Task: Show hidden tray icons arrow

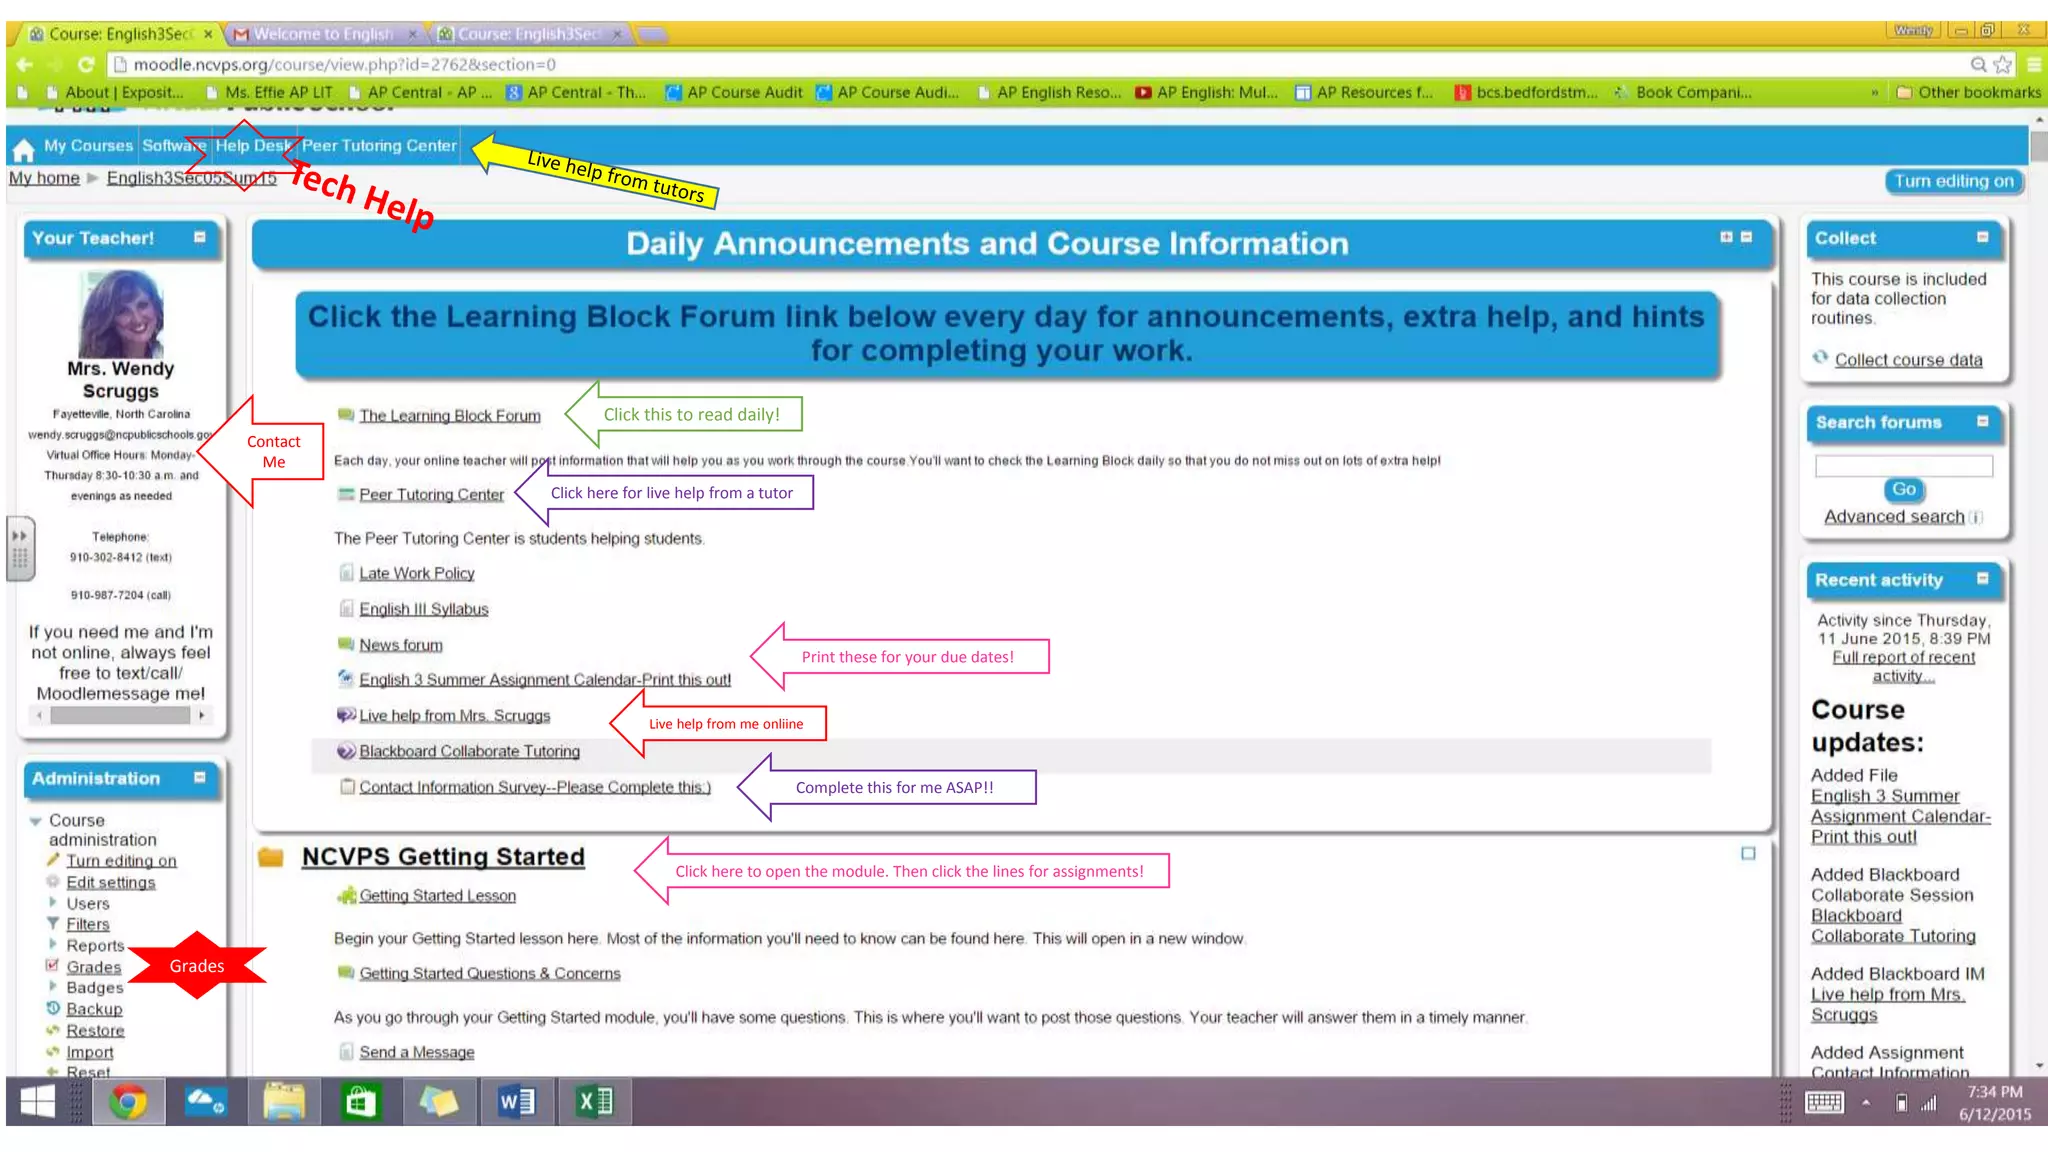Action: (1865, 1102)
